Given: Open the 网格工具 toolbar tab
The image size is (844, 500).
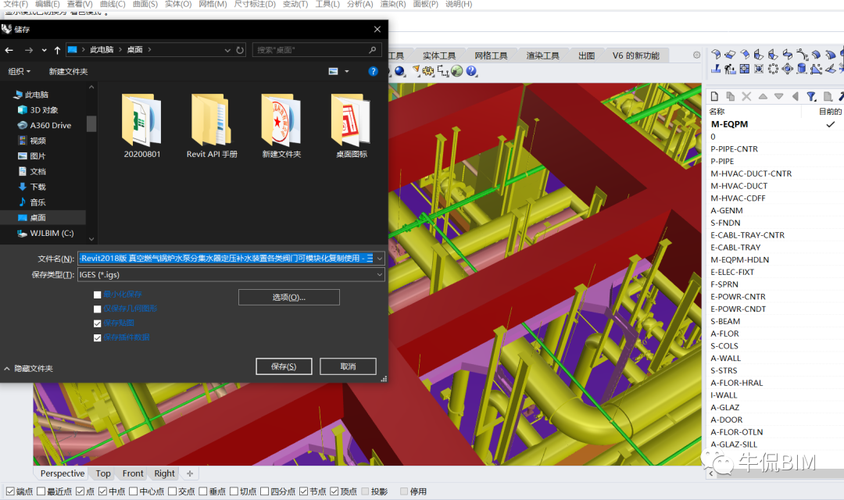Looking at the screenshot, I should pos(491,55).
